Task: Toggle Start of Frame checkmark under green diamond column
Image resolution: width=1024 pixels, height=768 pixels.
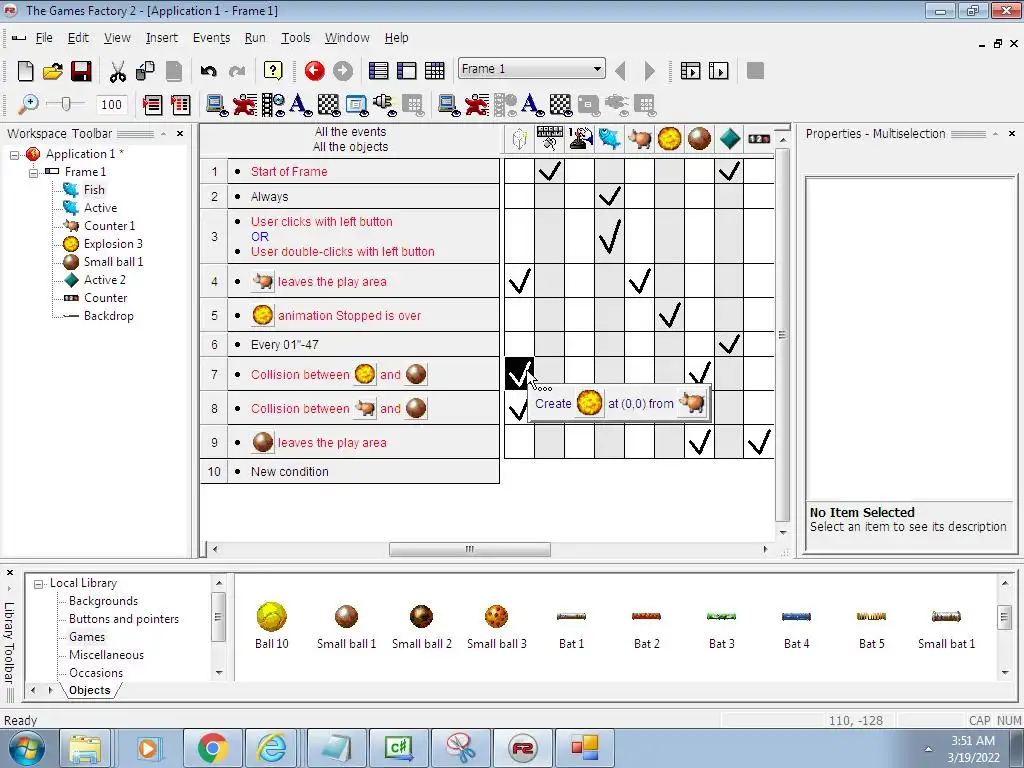Action: click(x=729, y=171)
